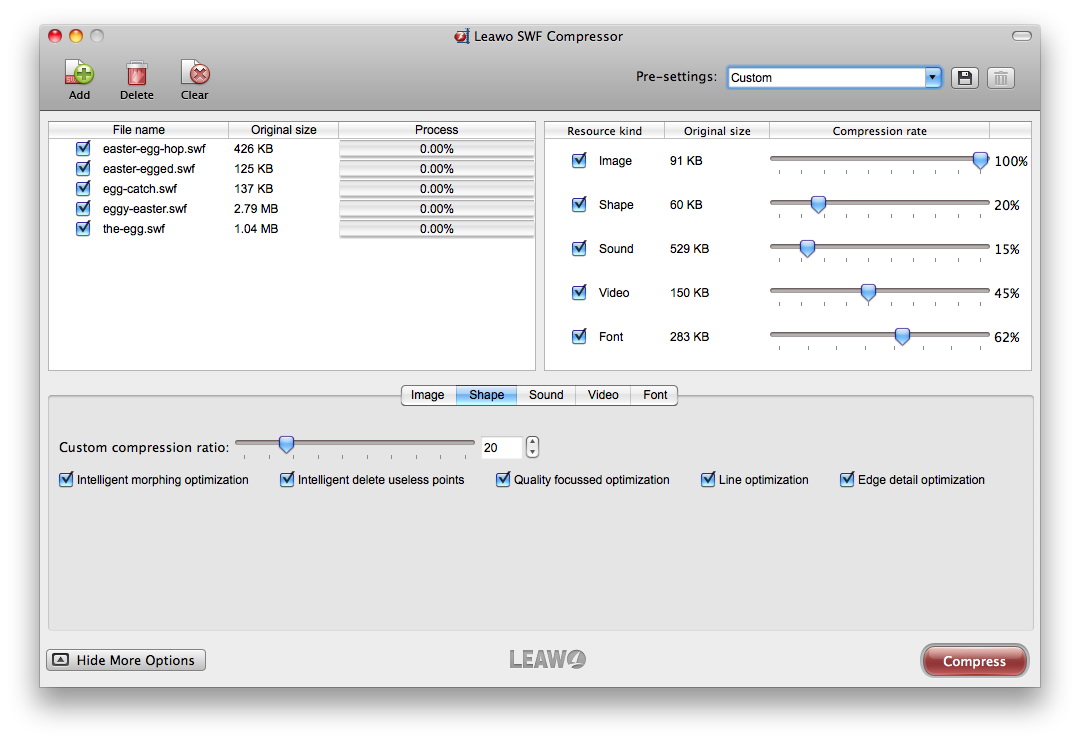Open the Font tab
Image resolution: width=1080 pixels, height=742 pixels.
[655, 395]
